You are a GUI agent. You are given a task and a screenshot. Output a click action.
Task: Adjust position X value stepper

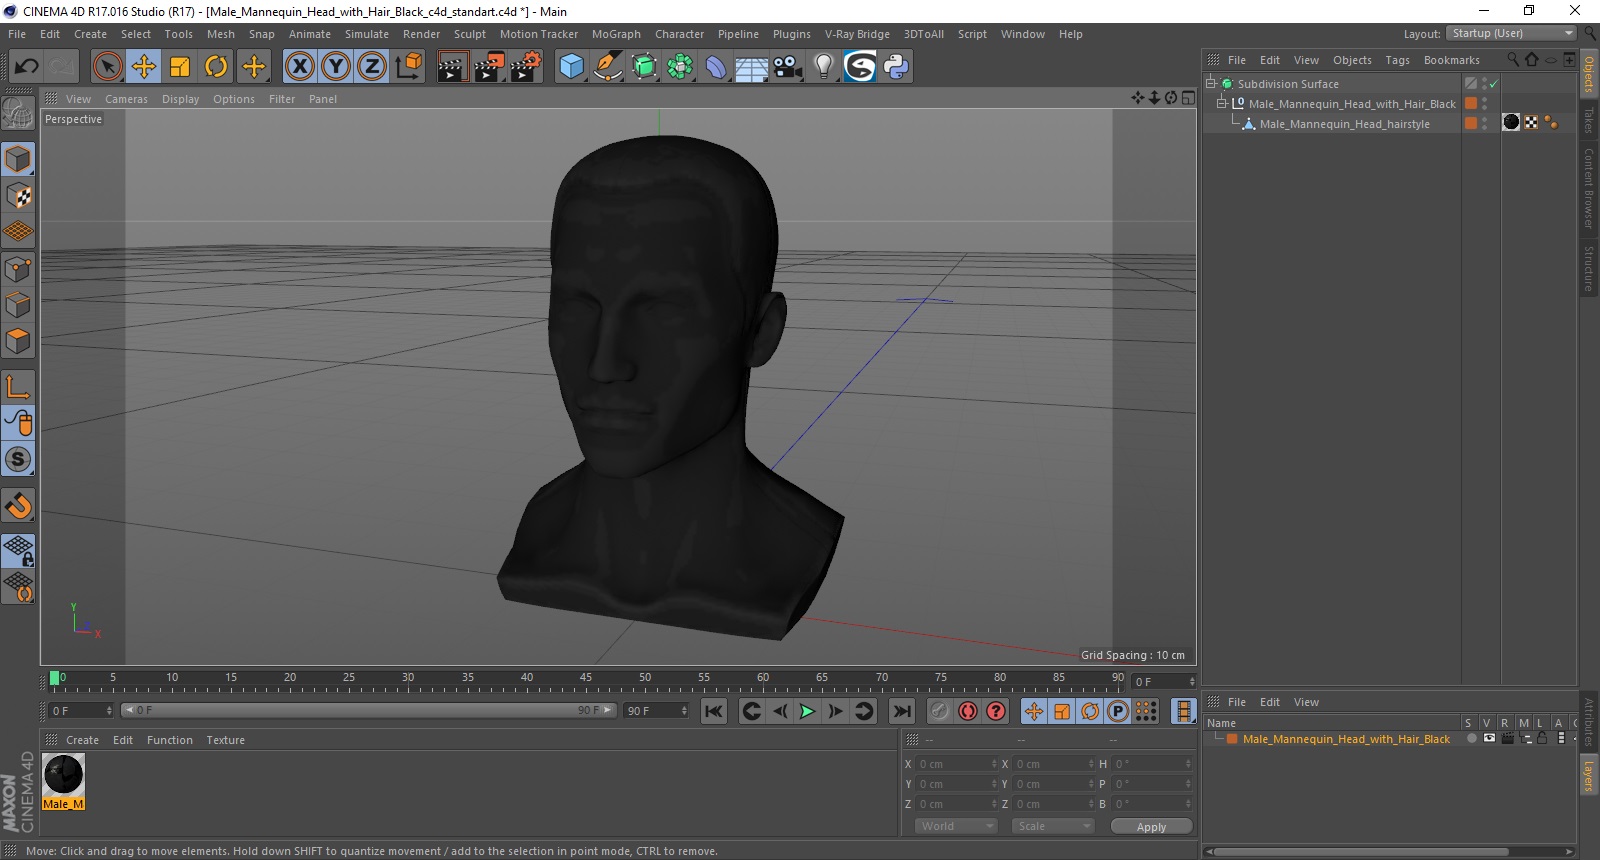994,764
